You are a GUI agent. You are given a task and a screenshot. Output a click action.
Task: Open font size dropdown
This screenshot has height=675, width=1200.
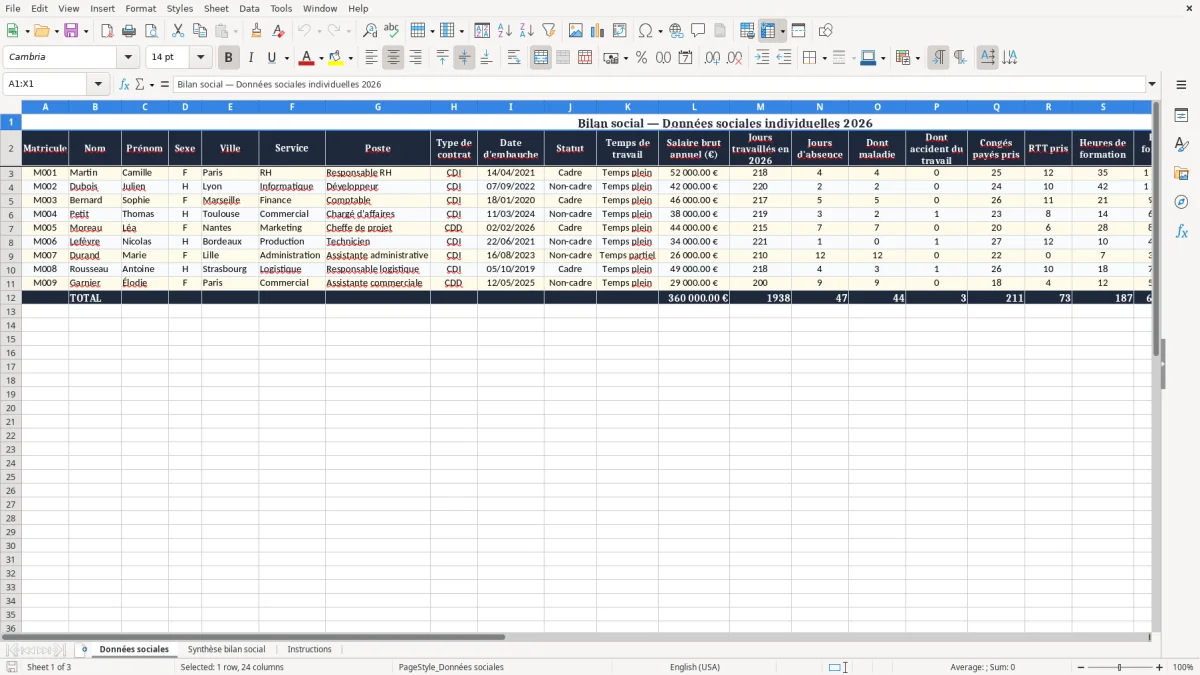(x=200, y=58)
